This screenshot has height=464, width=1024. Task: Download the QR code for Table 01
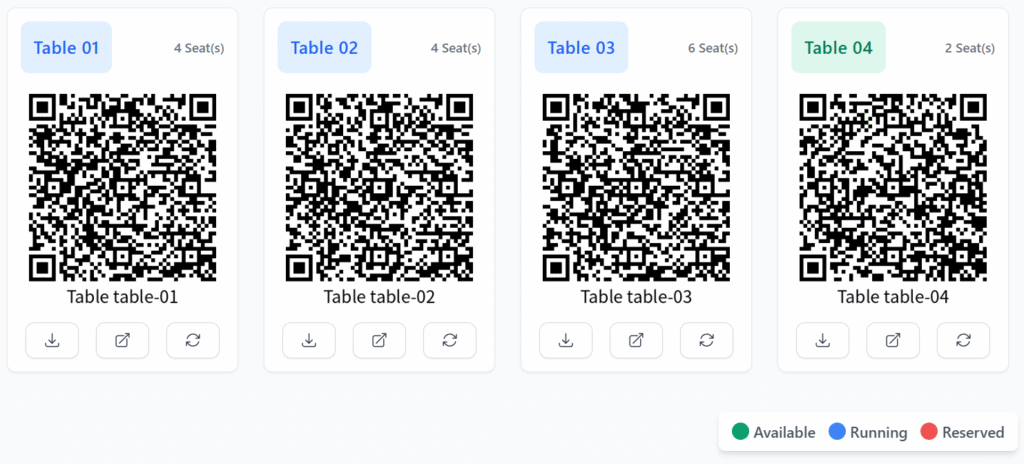click(52, 340)
